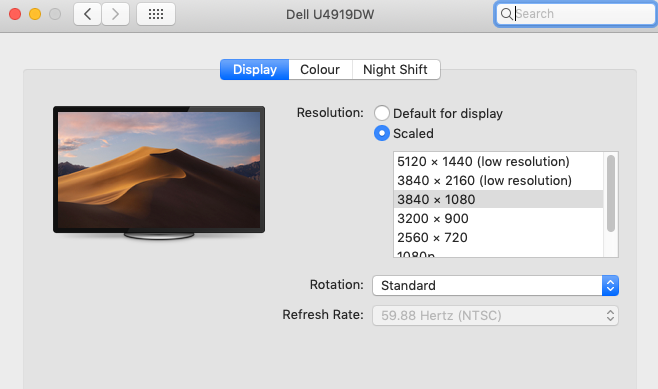Click the magnifying glass search icon
This screenshot has width=658, height=389.
pyautogui.click(x=507, y=14)
